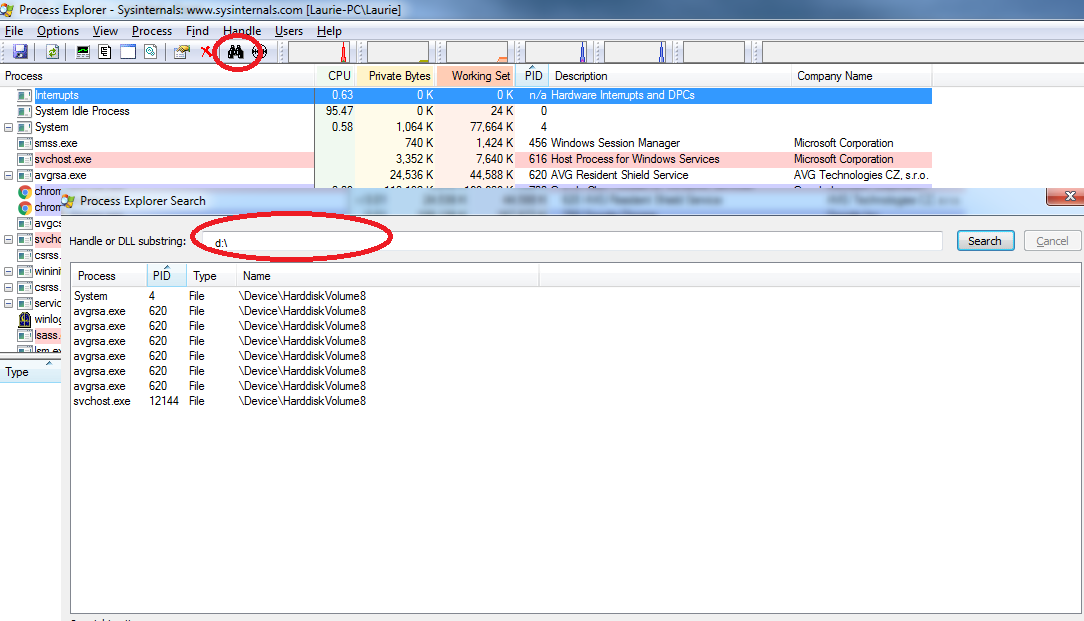Viewport: 1084px width, 621px height.
Task: Click the Interrupts process icon
Action: (x=25, y=95)
